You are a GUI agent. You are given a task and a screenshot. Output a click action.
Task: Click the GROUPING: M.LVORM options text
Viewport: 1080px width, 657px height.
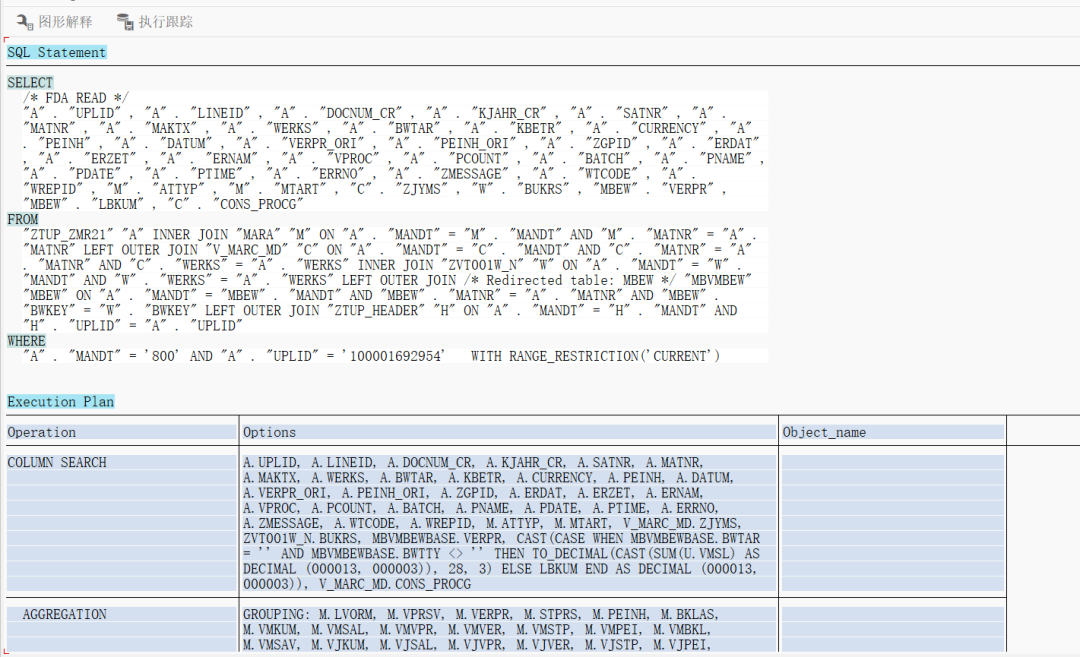tap(481, 614)
